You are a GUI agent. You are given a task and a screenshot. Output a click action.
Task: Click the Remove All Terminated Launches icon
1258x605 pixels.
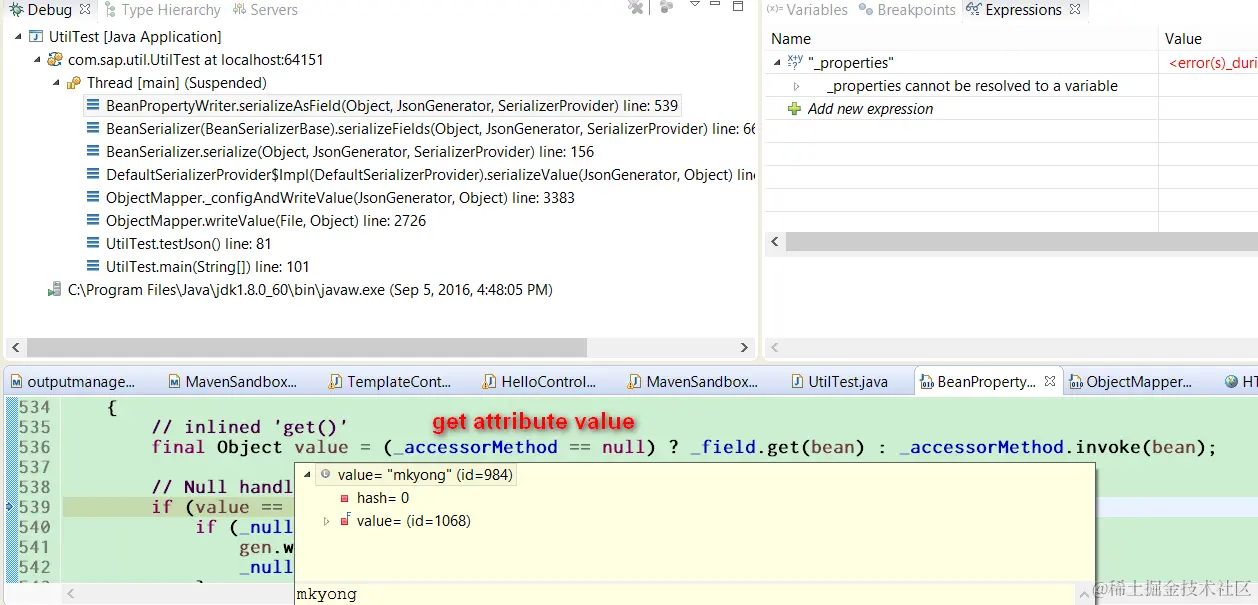636,8
